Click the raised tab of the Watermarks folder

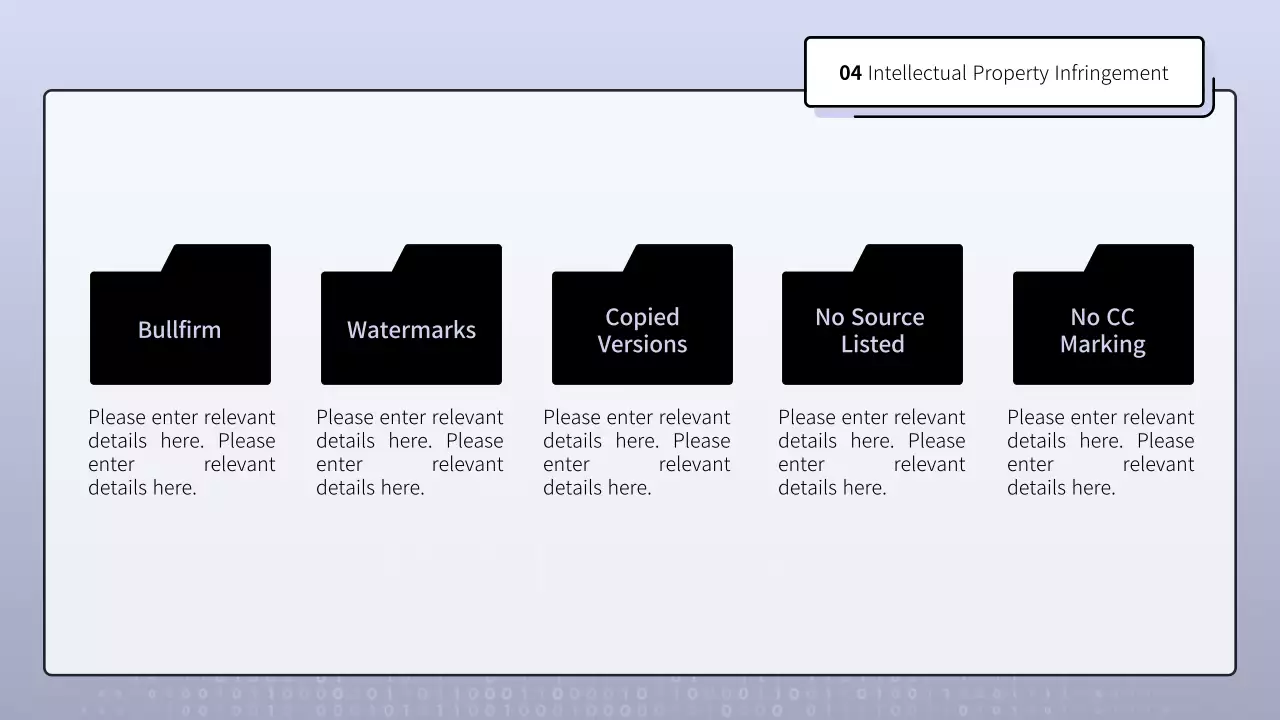(x=451, y=257)
